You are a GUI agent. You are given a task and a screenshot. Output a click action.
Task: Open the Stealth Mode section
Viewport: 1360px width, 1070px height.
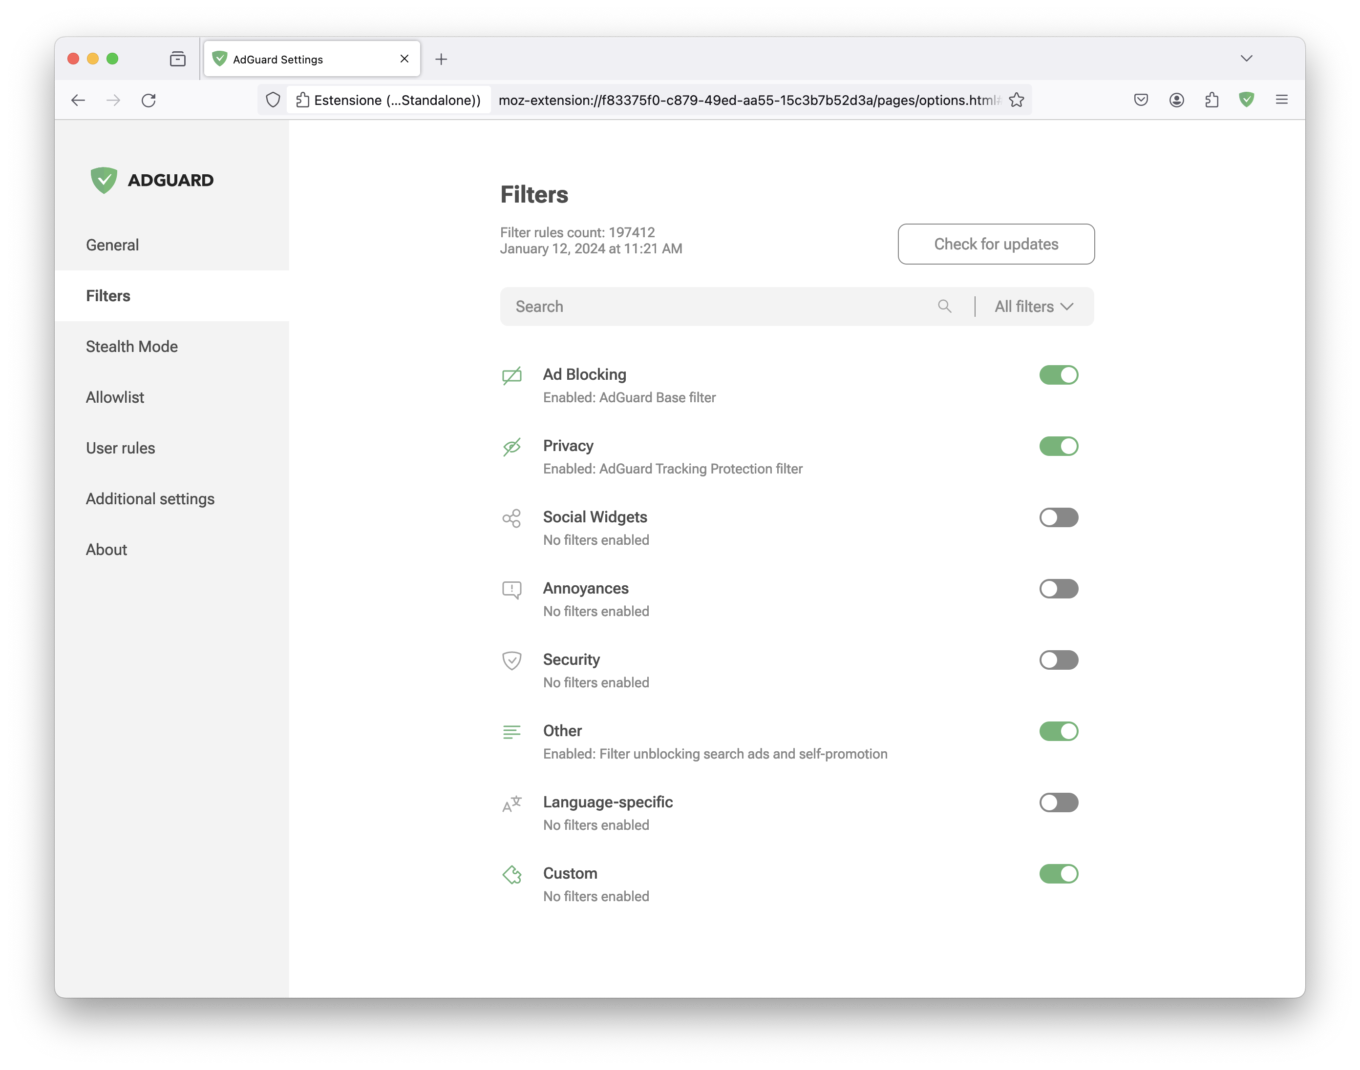[132, 346]
